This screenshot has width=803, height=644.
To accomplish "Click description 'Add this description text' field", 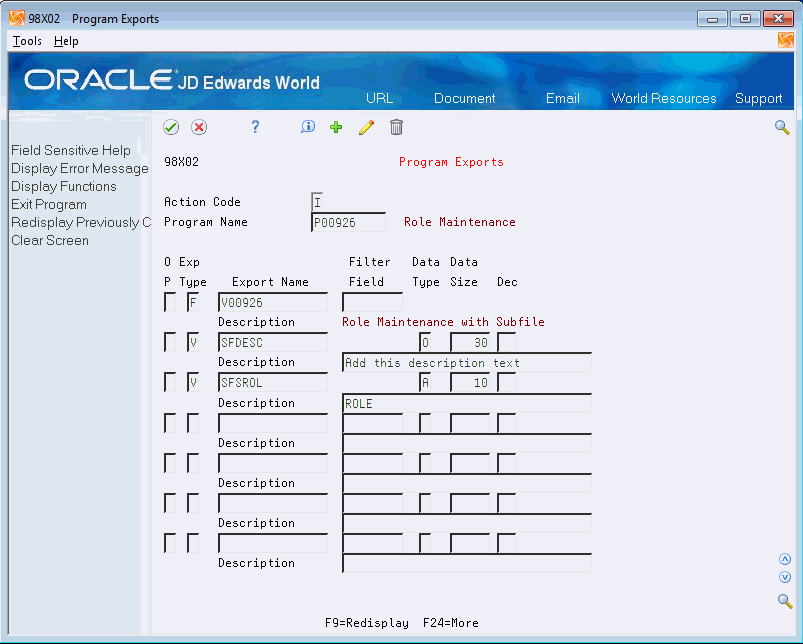I will (x=467, y=362).
